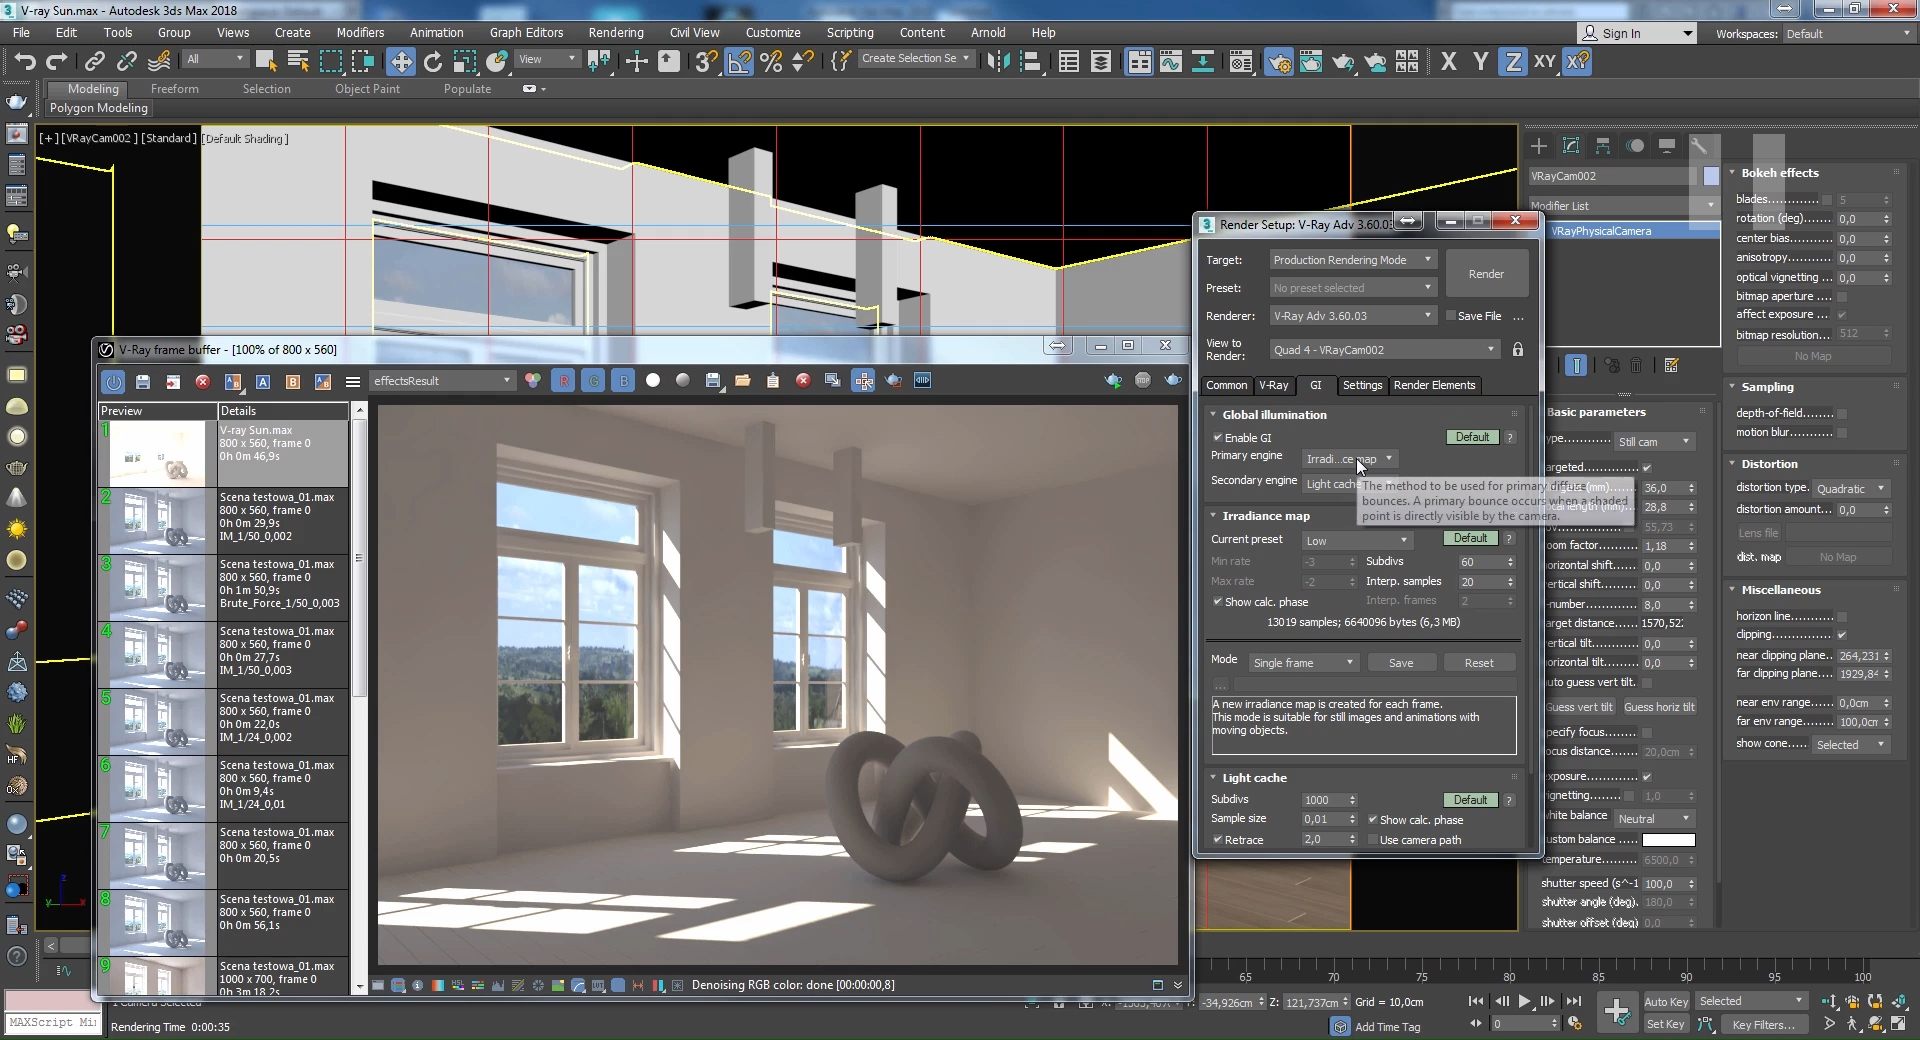
Task: Open the Modify panel tab icon
Action: (x=1571, y=146)
